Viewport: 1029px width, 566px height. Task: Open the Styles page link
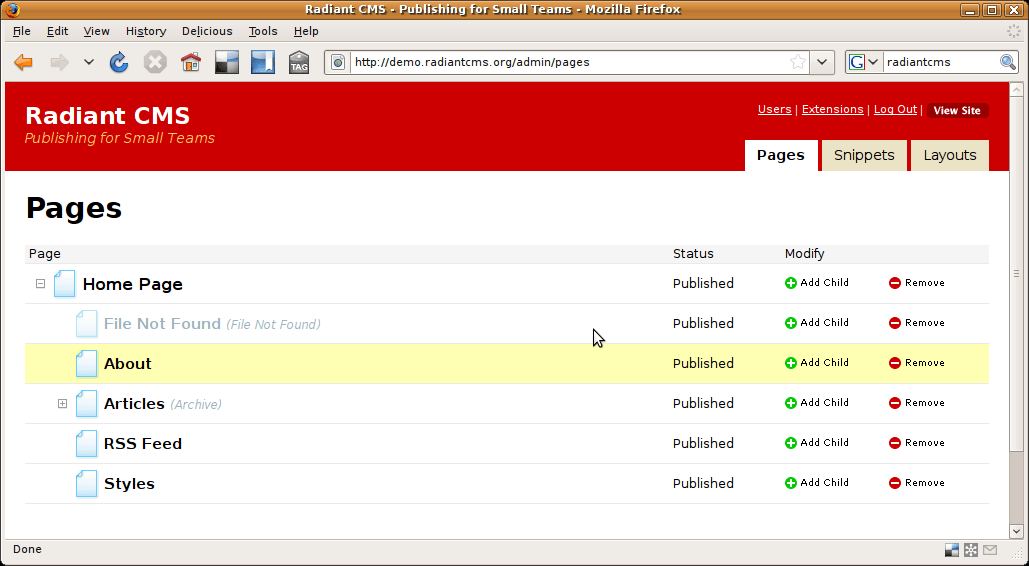click(129, 484)
